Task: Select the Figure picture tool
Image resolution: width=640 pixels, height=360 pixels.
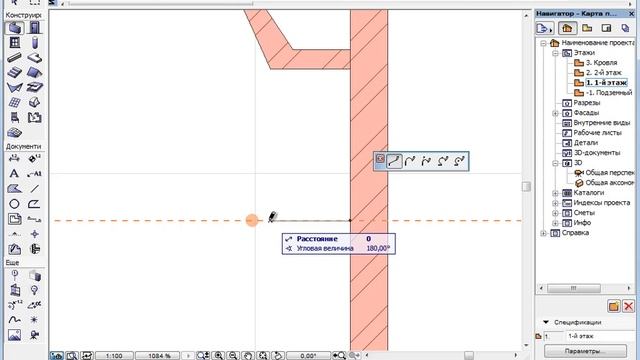Action: (x=15, y=335)
